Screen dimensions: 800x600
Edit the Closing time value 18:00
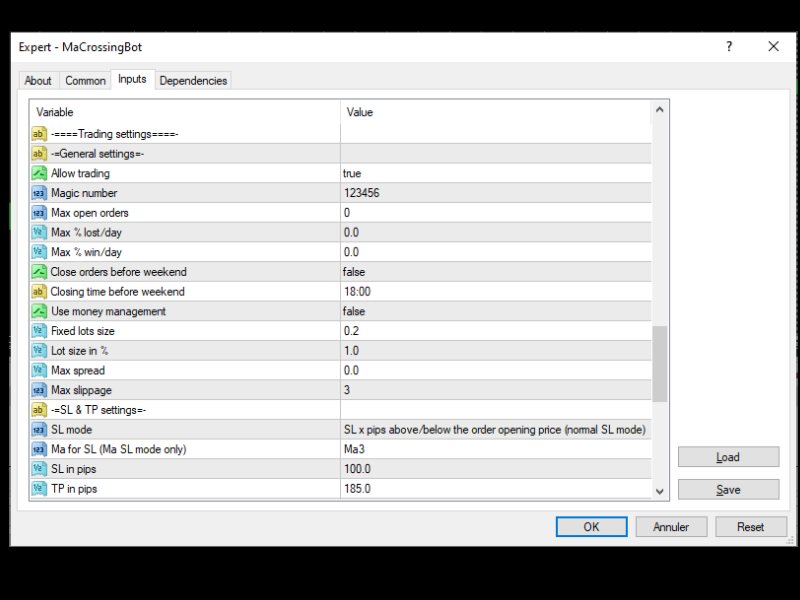[x=496, y=292]
